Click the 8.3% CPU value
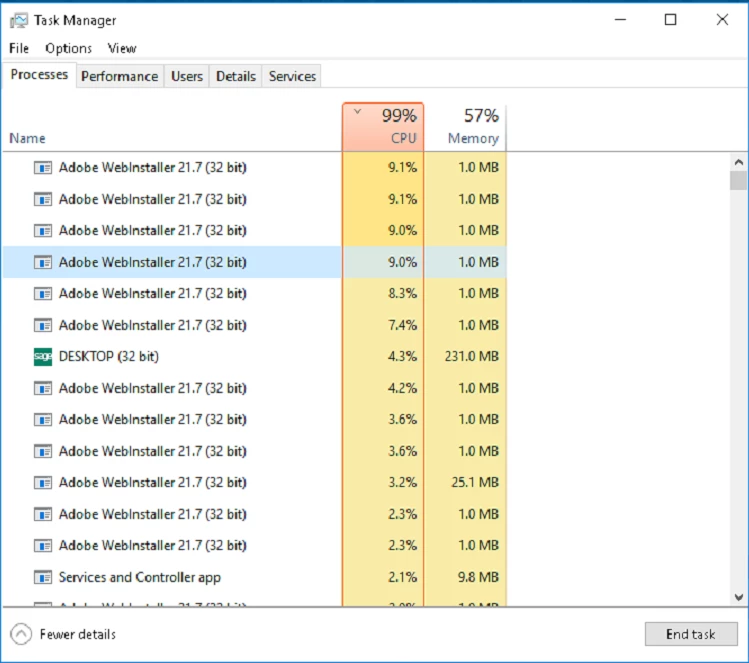This screenshot has height=663, width=749. 402,293
